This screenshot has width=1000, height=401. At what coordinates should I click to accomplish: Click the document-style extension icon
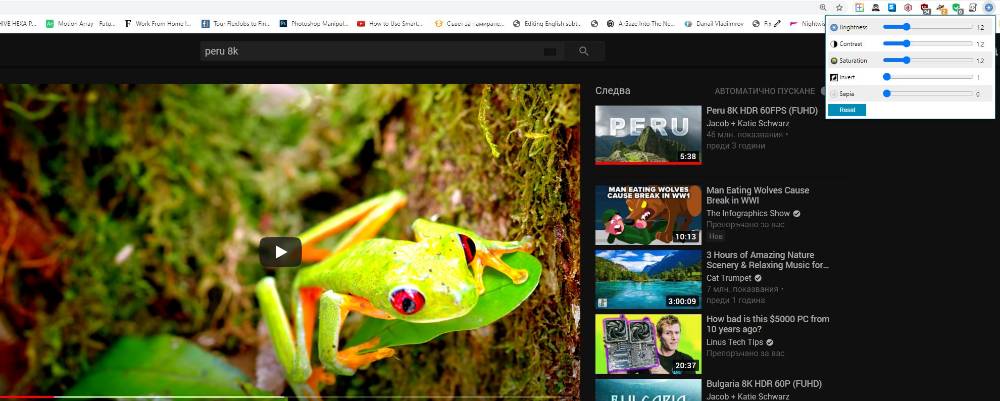click(973, 8)
